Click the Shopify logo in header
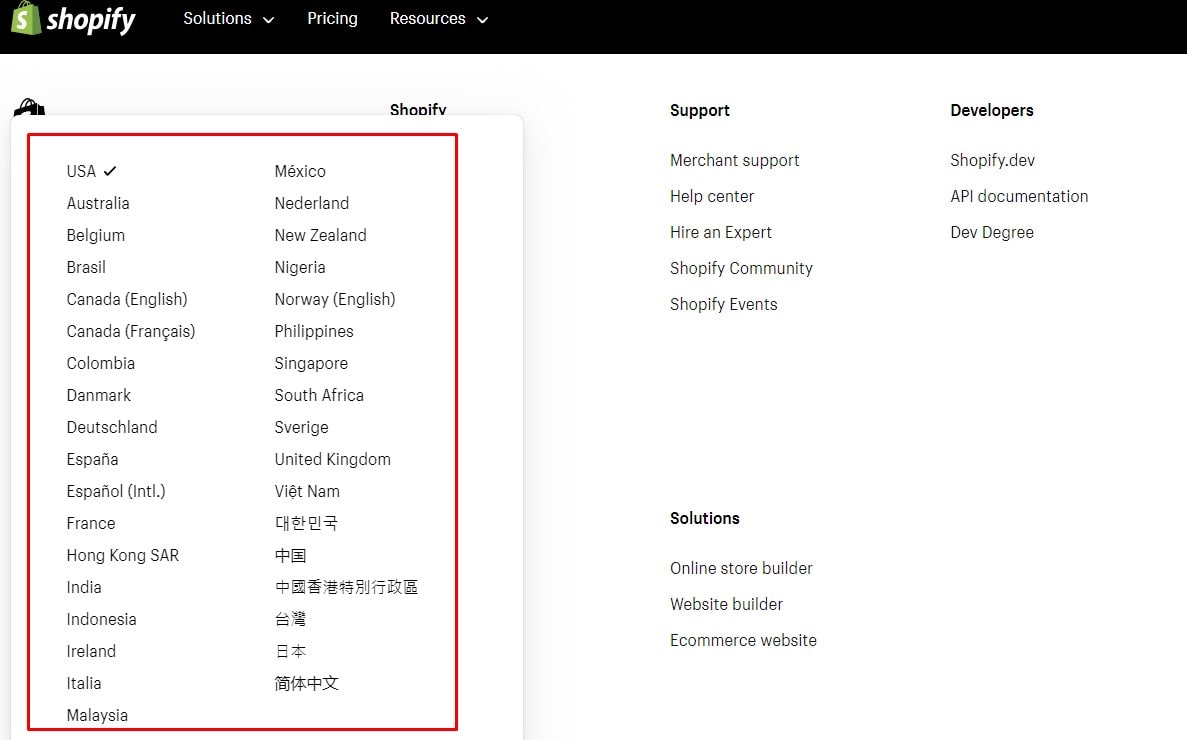The width and height of the screenshot is (1187, 740). coord(73,18)
